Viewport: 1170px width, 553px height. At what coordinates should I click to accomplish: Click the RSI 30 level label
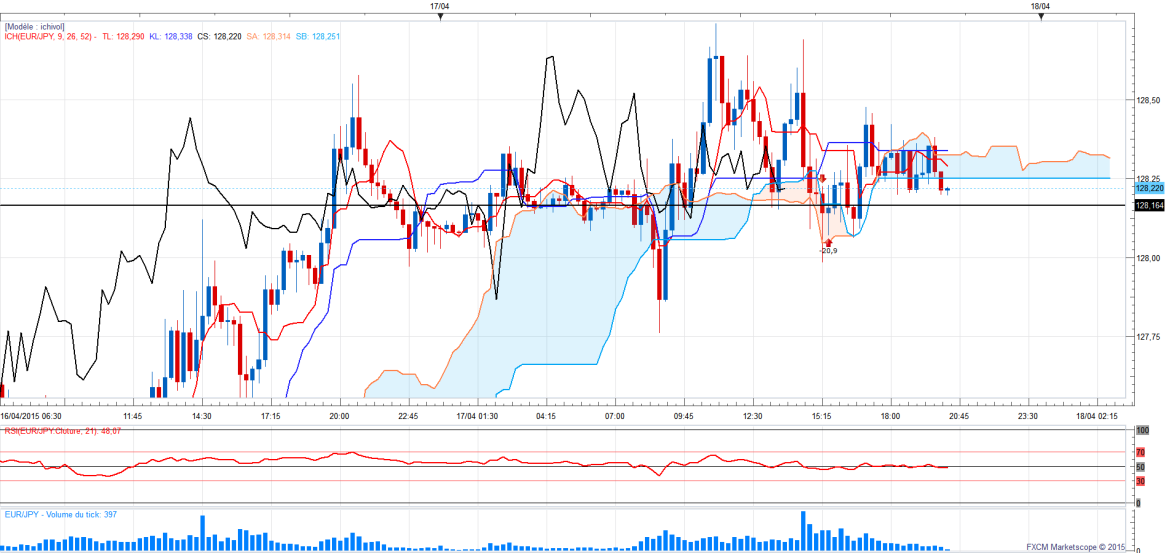point(1140,481)
